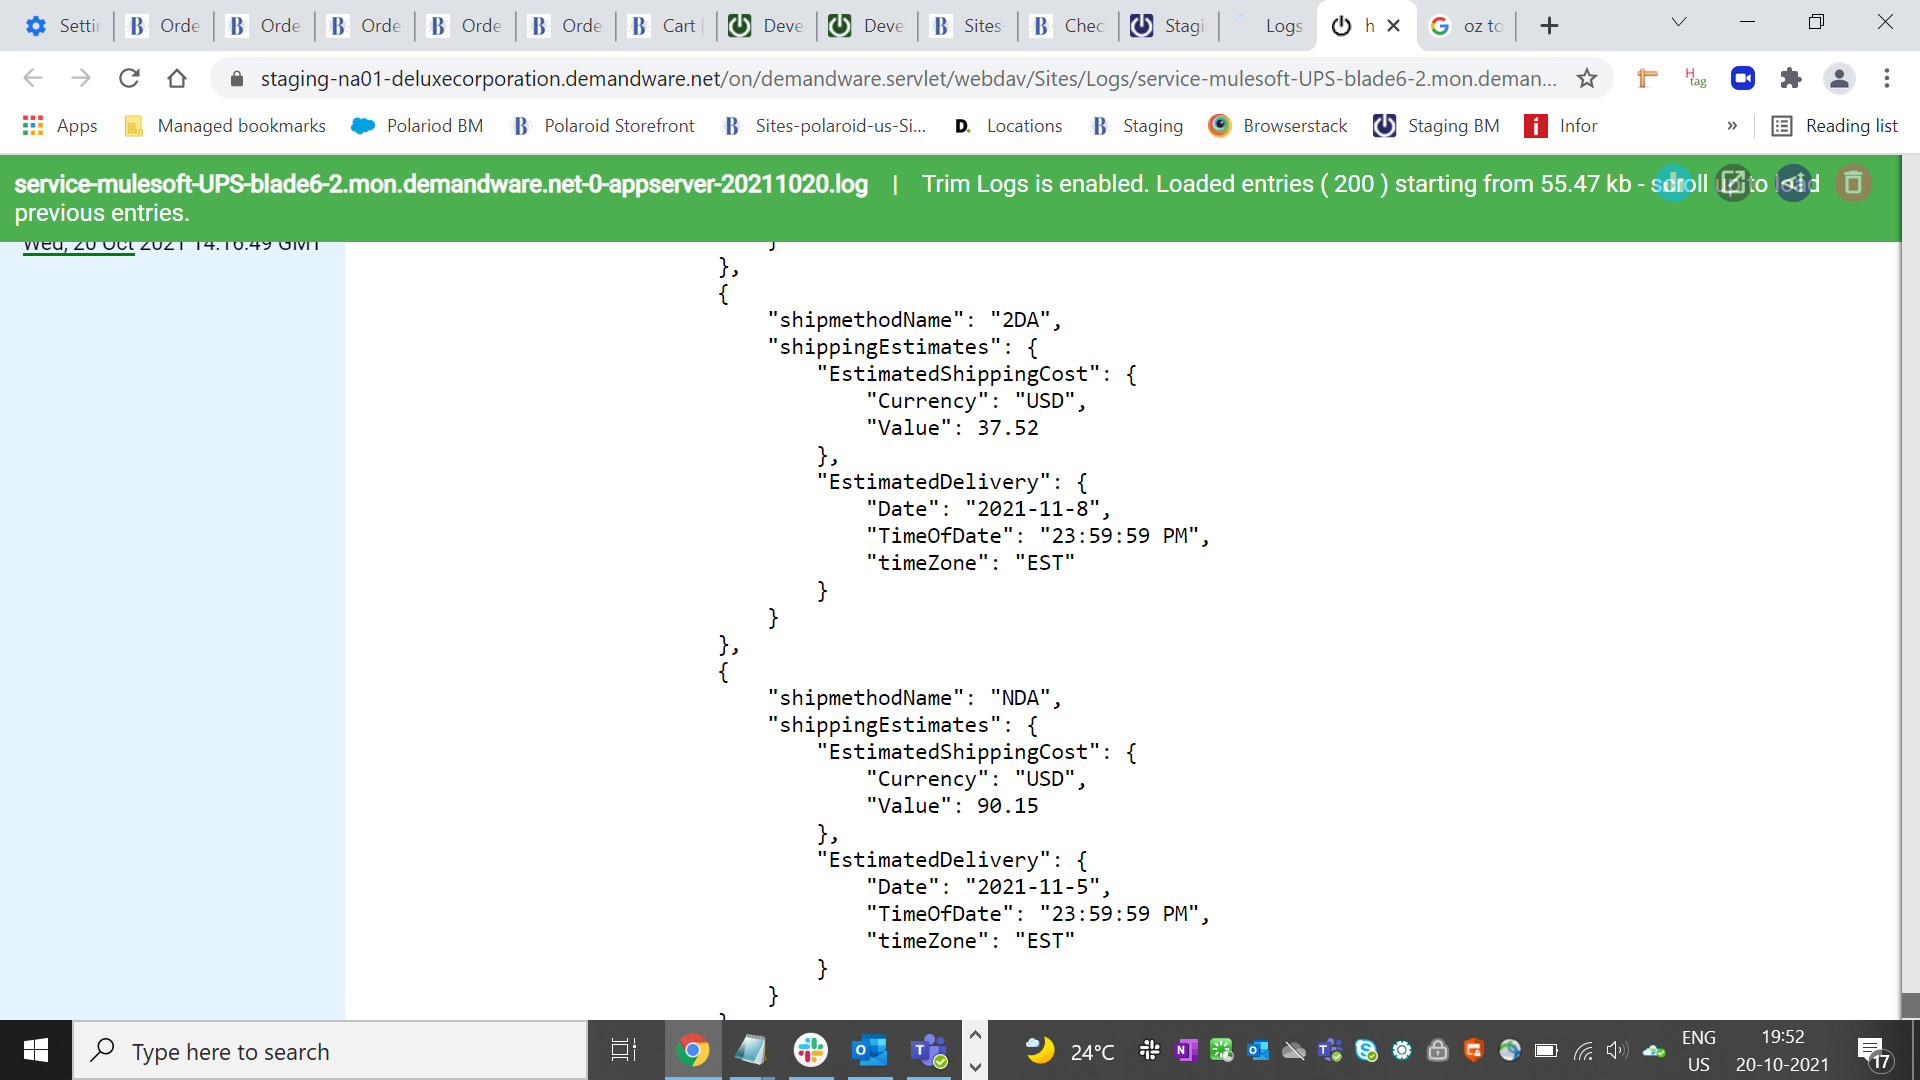The height and width of the screenshot is (1080, 1920).
Task: Click the share log icon
Action: [1793, 183]
